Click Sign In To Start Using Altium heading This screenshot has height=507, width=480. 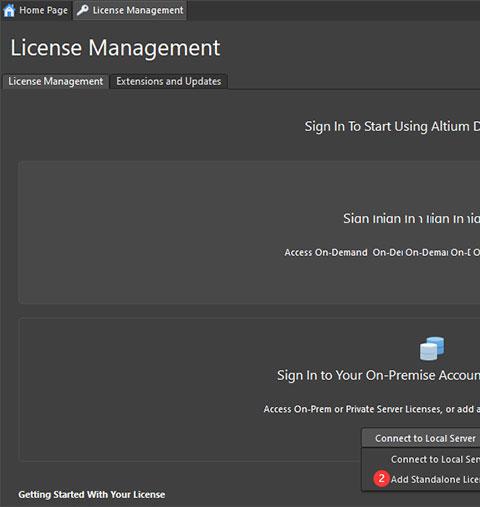click(x=392, y=127)
